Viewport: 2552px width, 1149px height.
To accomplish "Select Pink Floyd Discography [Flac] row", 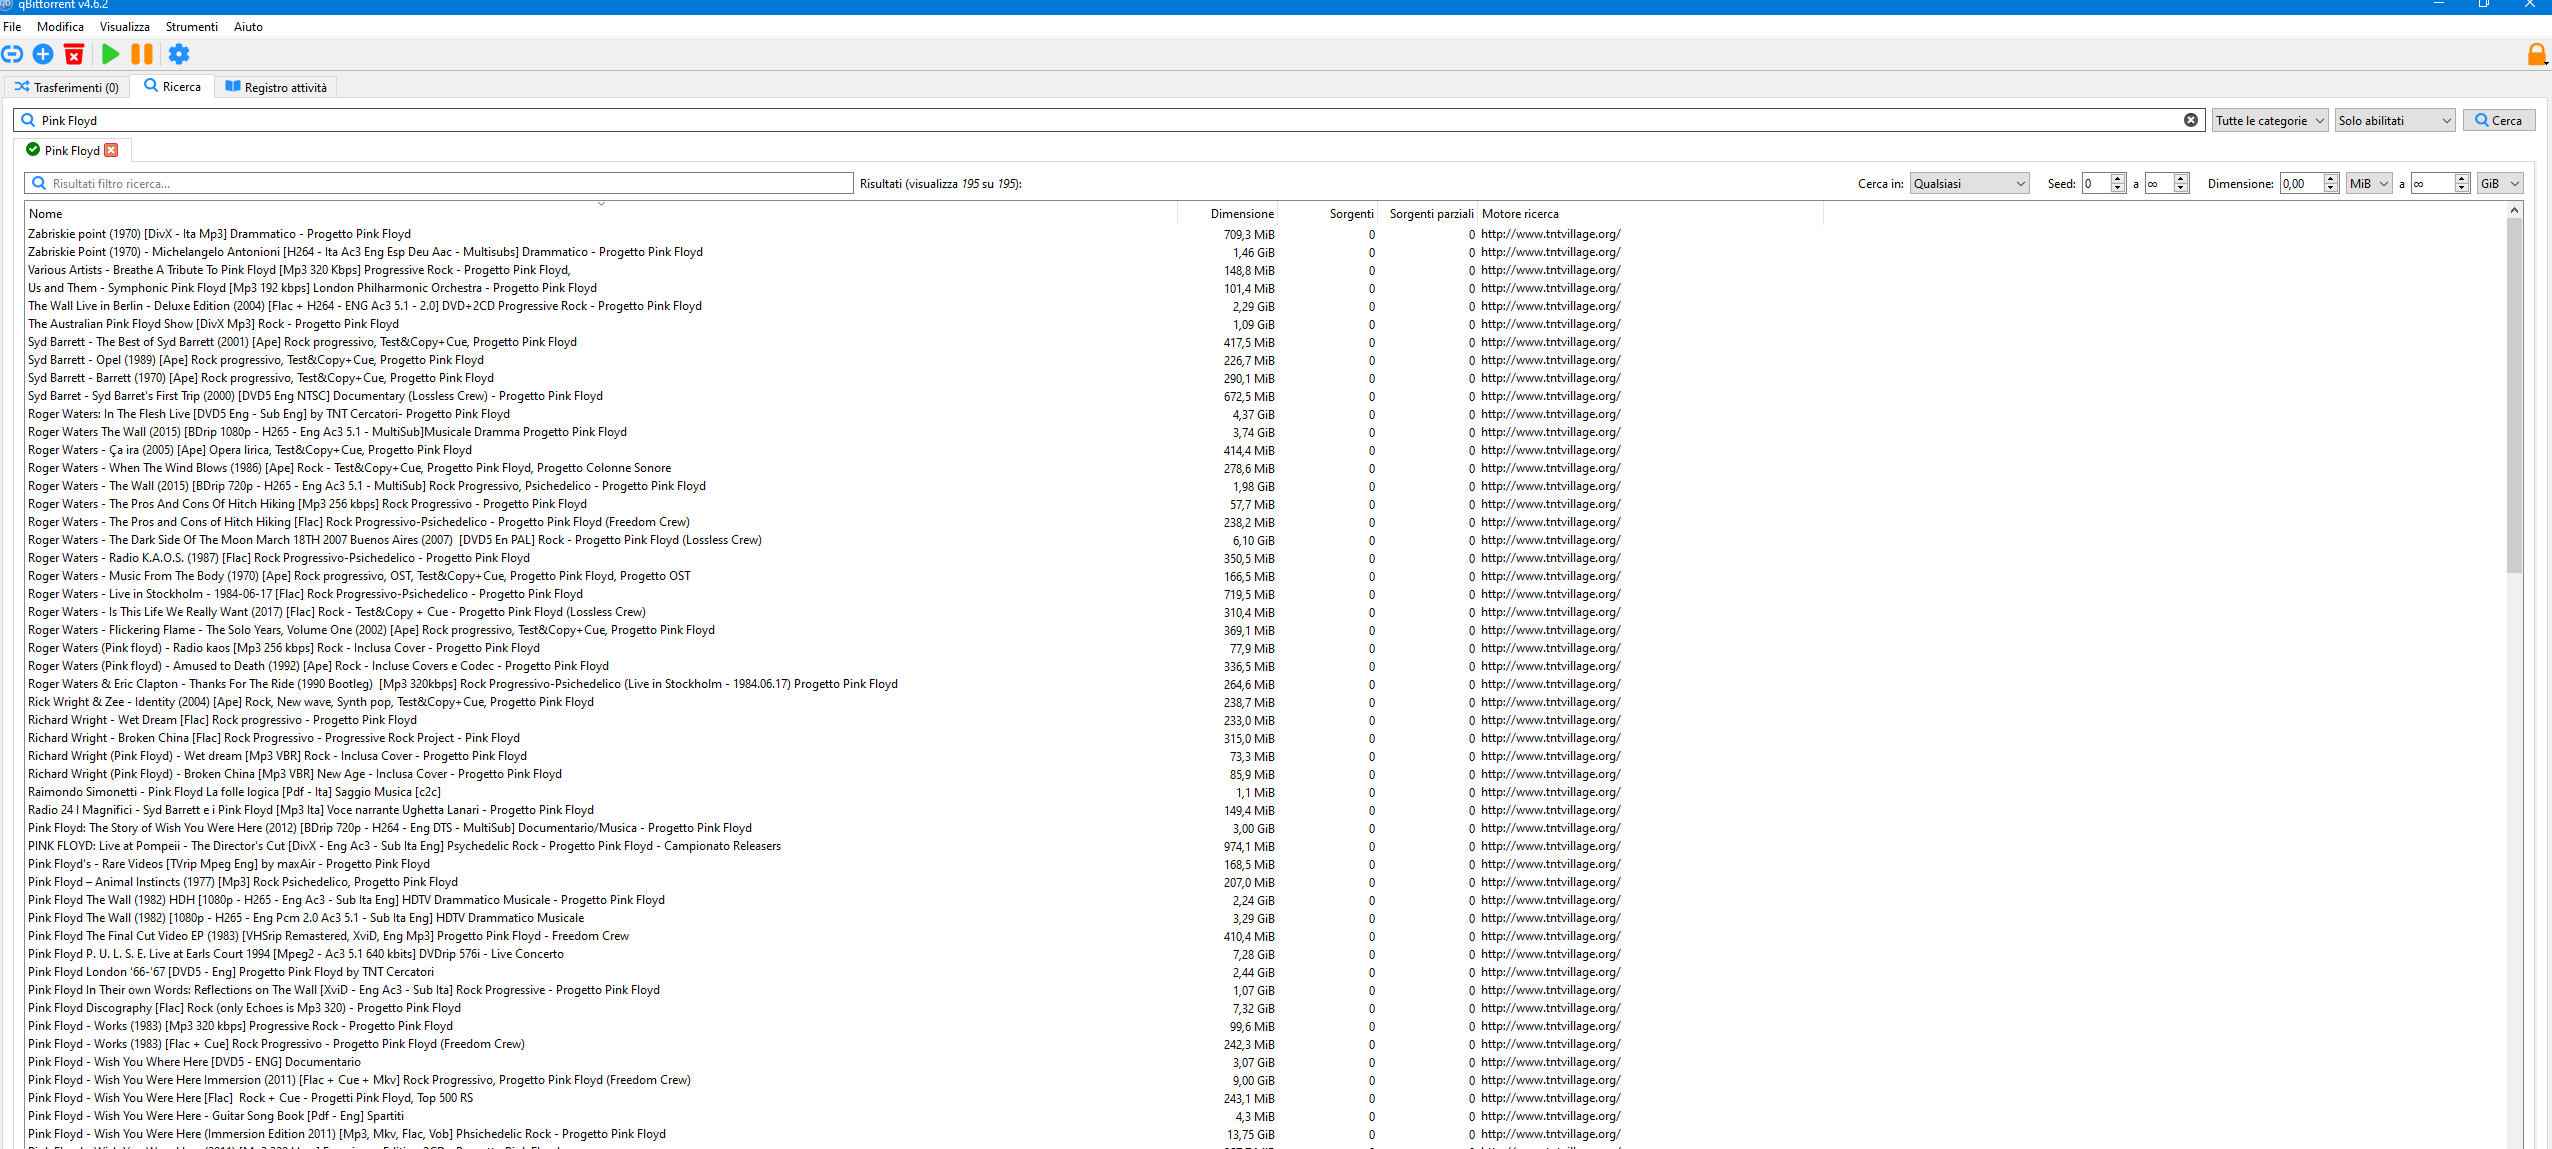I will [x=925, y=1008].
